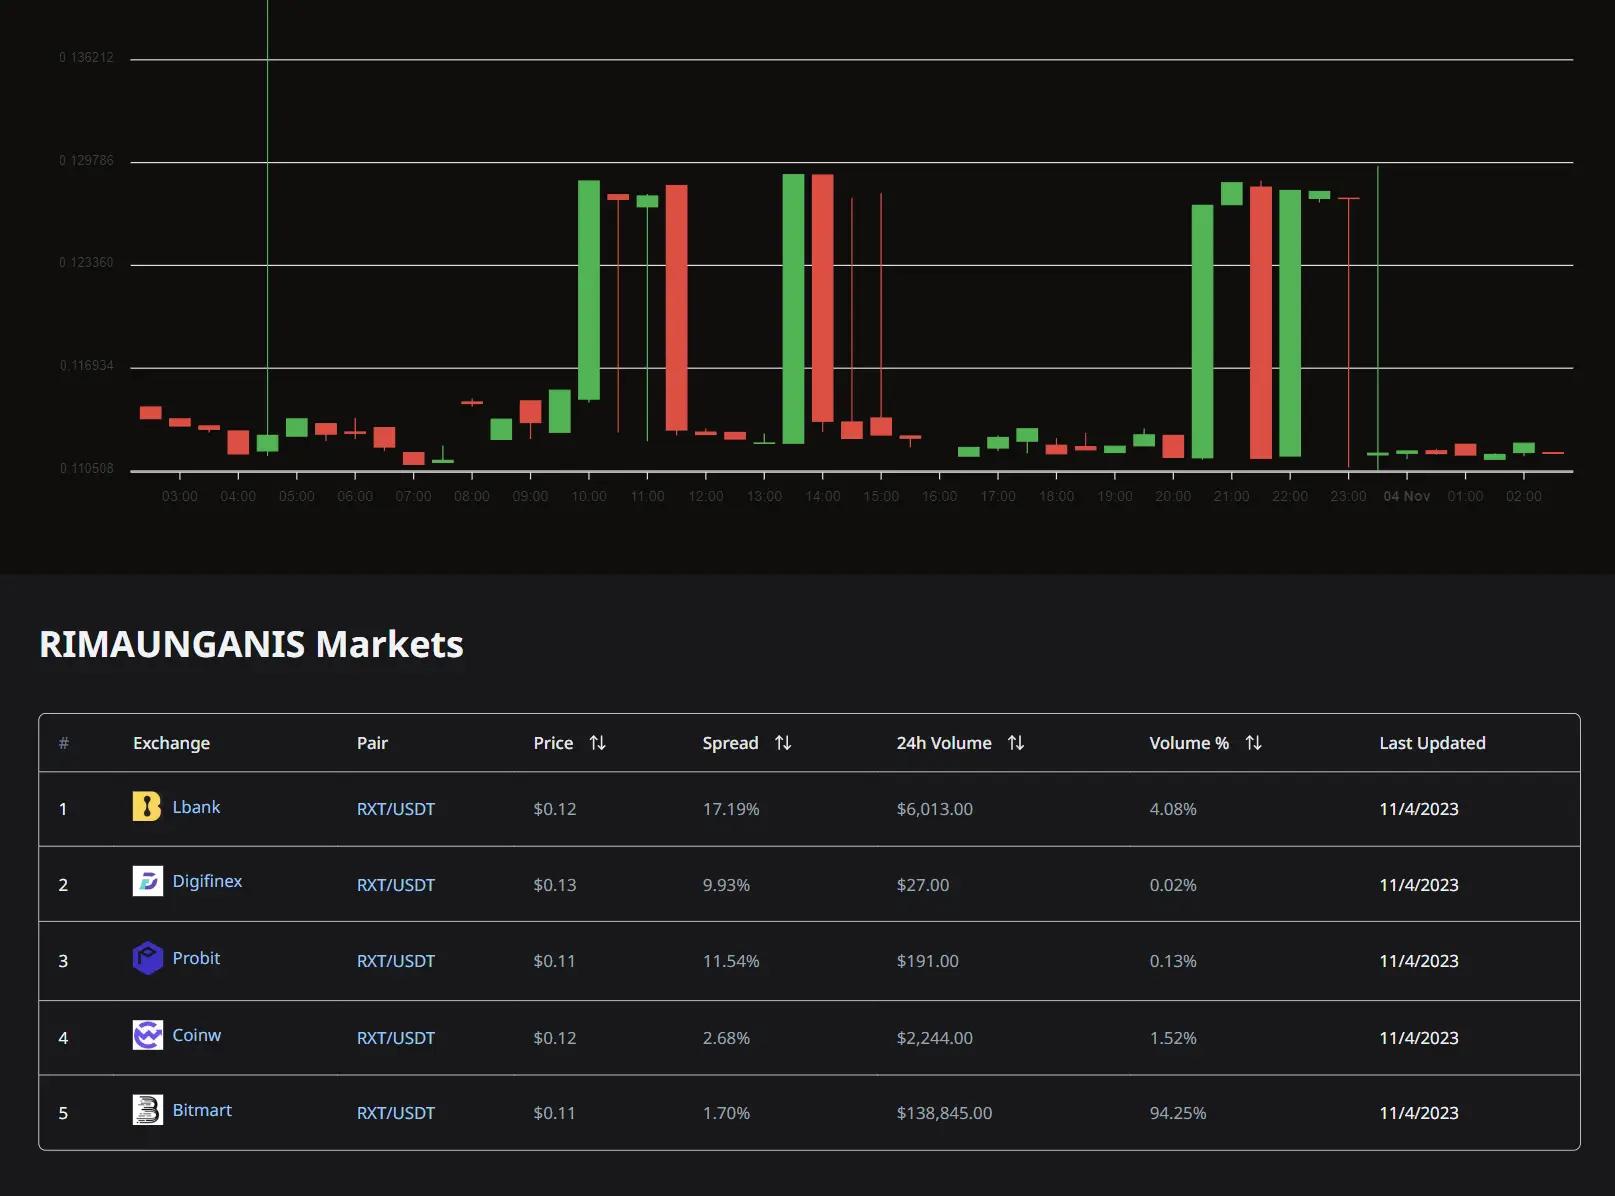Viewport: 1615px width, 1196px height.
Task: Open the Coinw exchange link
Action: click(x=196, y=1035)
